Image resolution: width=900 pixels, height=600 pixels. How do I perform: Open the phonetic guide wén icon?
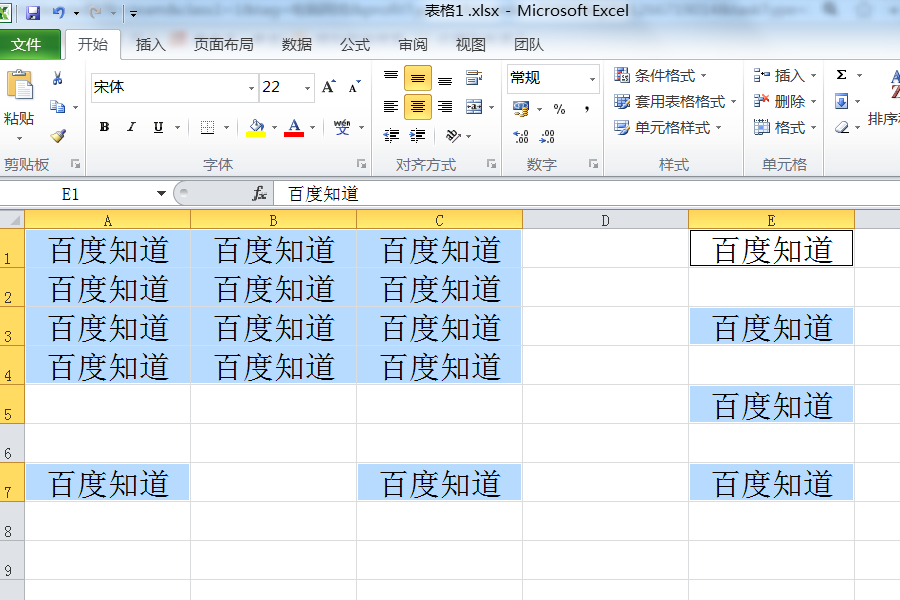tap(342, 127)
